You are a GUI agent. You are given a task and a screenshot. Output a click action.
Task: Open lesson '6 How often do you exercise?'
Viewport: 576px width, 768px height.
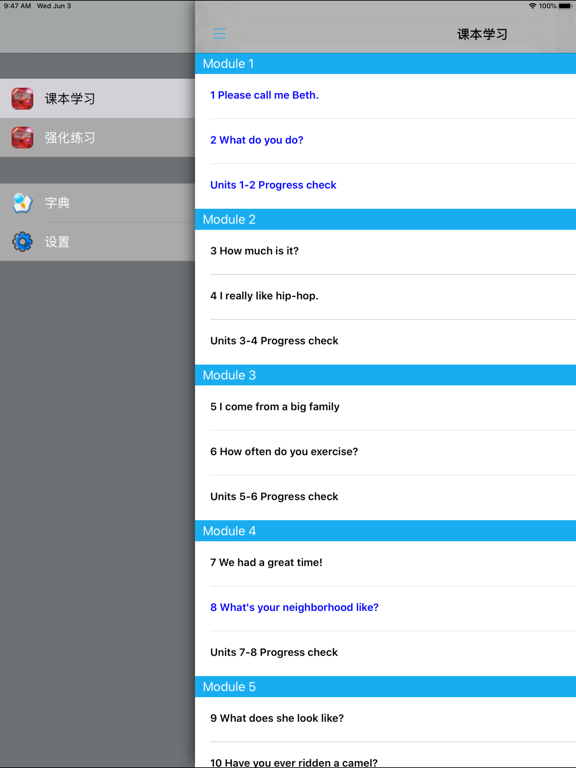[385, 453]
